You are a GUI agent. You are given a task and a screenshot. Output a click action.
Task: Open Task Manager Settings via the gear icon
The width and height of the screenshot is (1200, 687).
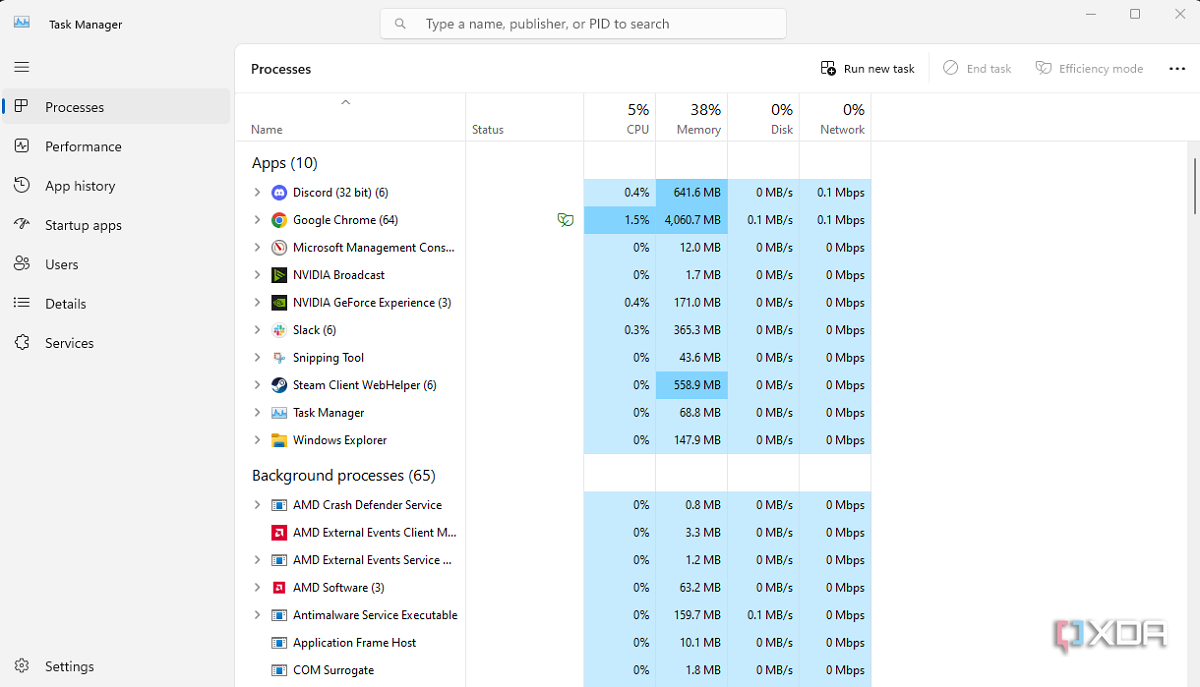coord(21,666)
